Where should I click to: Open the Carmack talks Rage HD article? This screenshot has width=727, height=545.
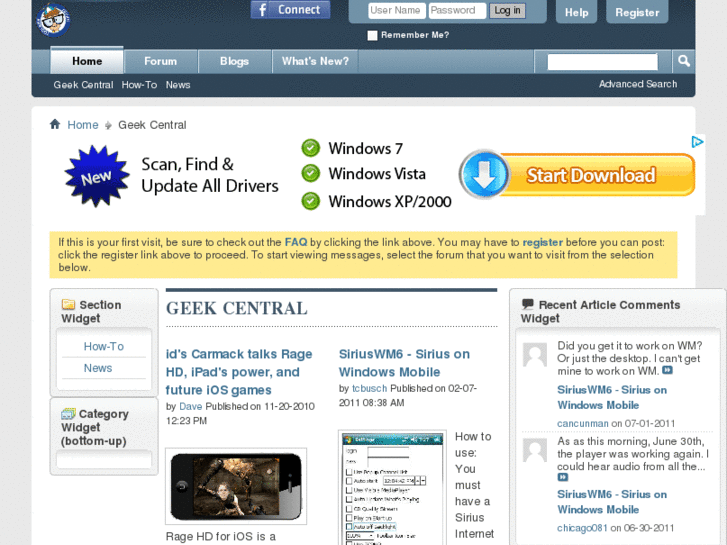click(239, 372)
